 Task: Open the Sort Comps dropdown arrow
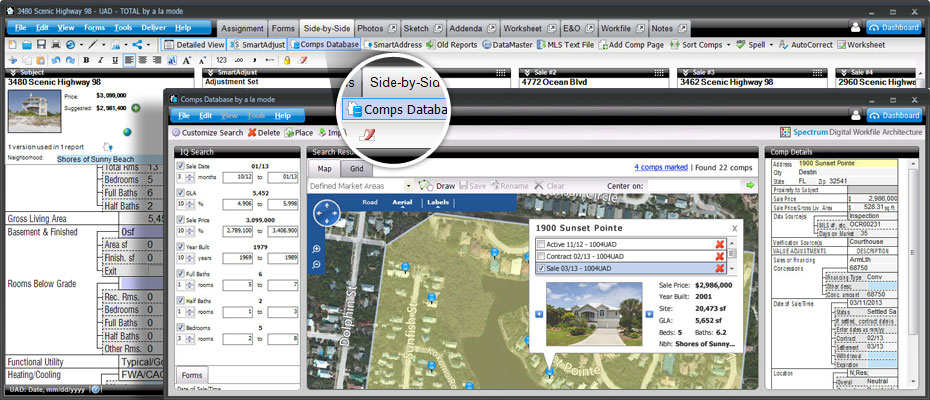[730, 45]
